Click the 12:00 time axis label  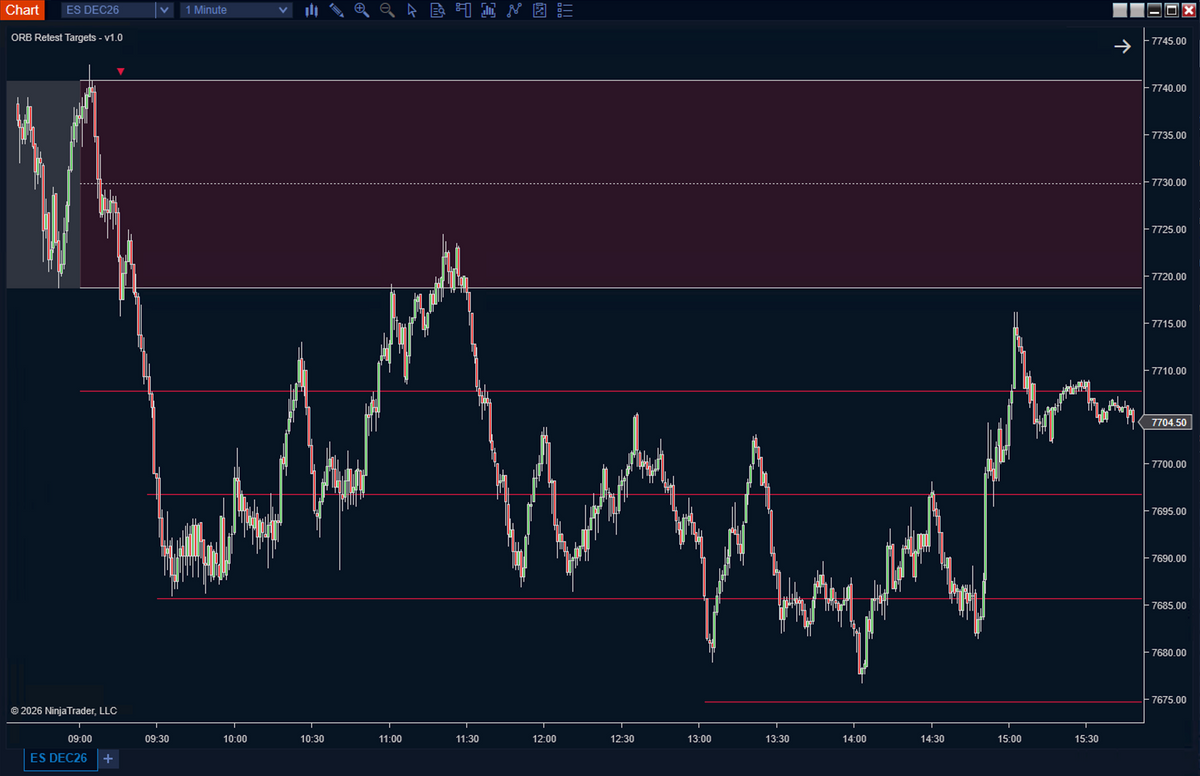pos(544,739)
